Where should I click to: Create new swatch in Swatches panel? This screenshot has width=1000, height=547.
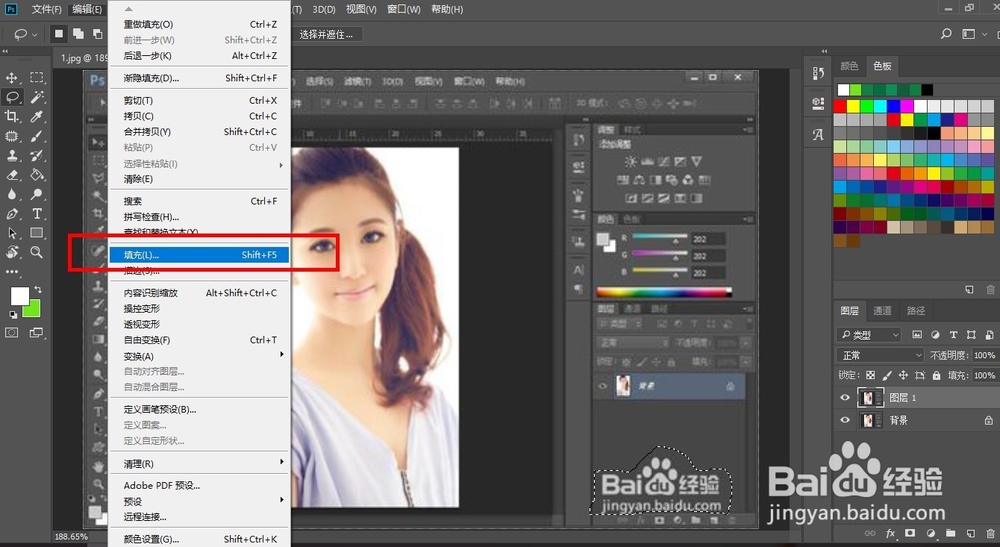click(x=969, y=289)
